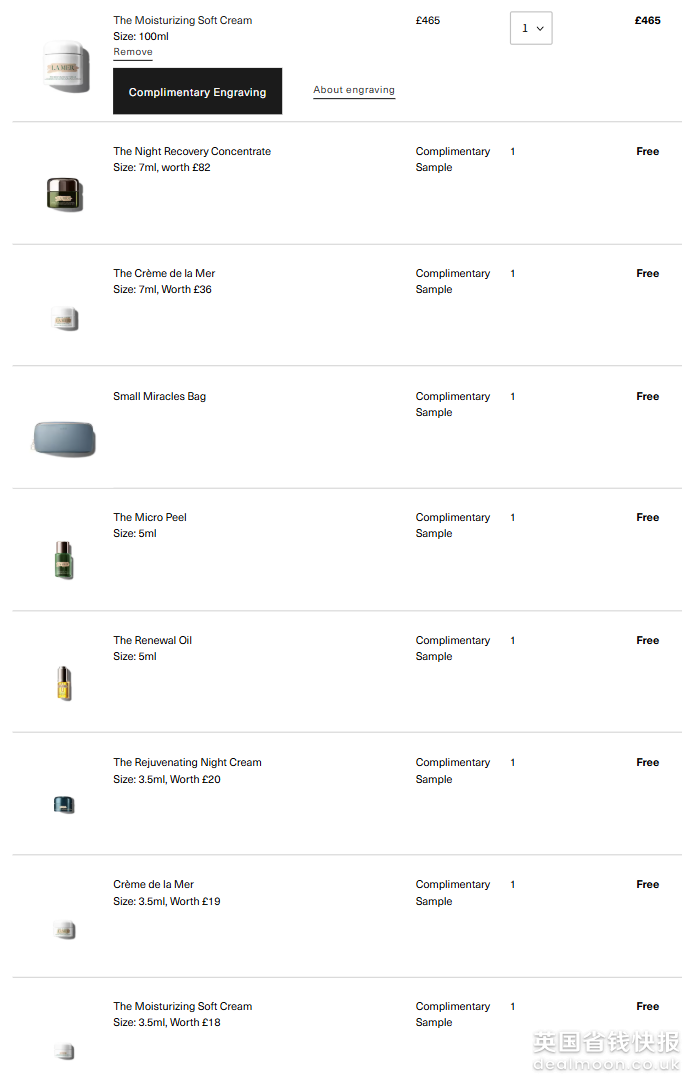This screenshot has width=682, height=1081.
Task: Click the Small Miracles Bag product name
Action: [159, 397]
